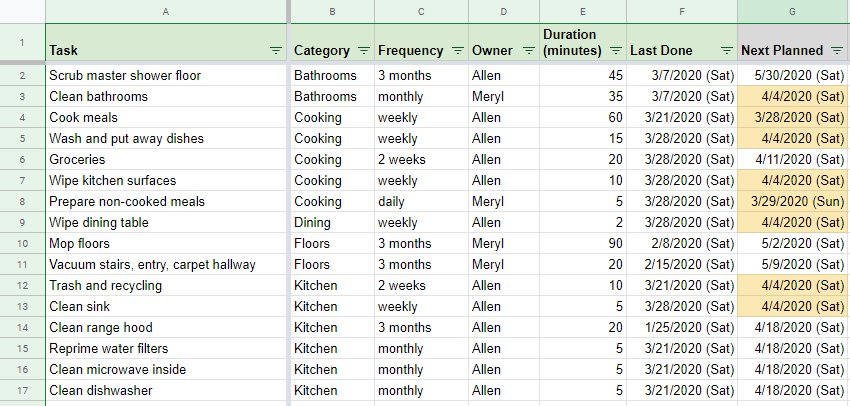
Task: Open the Last Done column filter icon
Action: tap(726, 50)
